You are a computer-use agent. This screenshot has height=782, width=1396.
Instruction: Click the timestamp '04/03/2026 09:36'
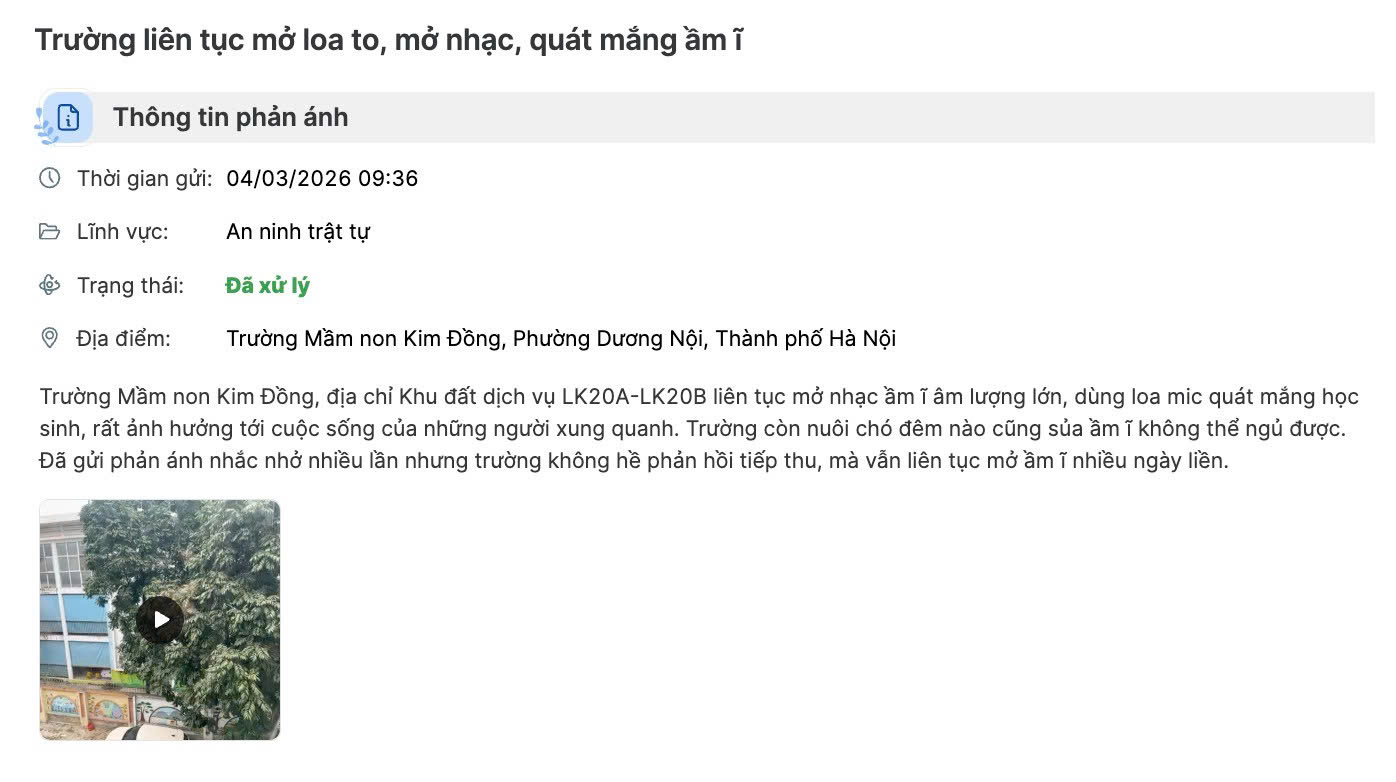tap(323, 178)
